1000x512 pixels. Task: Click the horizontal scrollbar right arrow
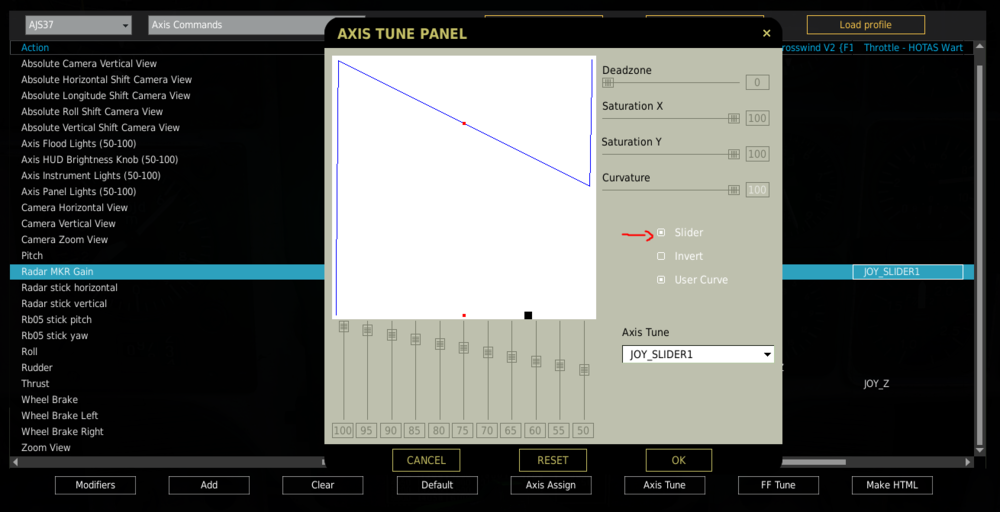pos(969,462)
